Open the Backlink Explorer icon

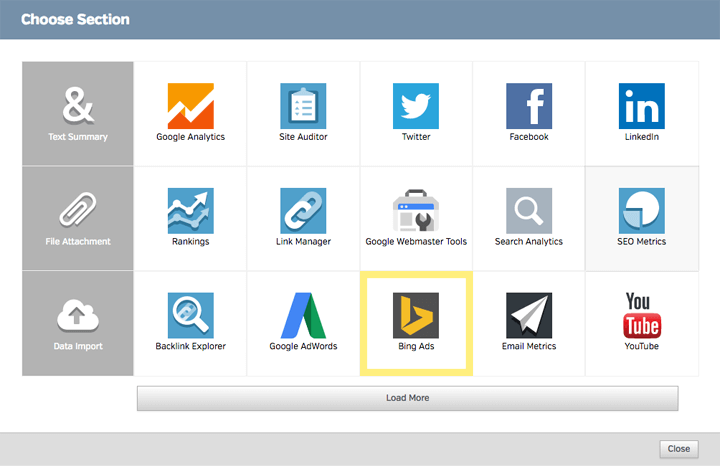(x=191, y=315)
